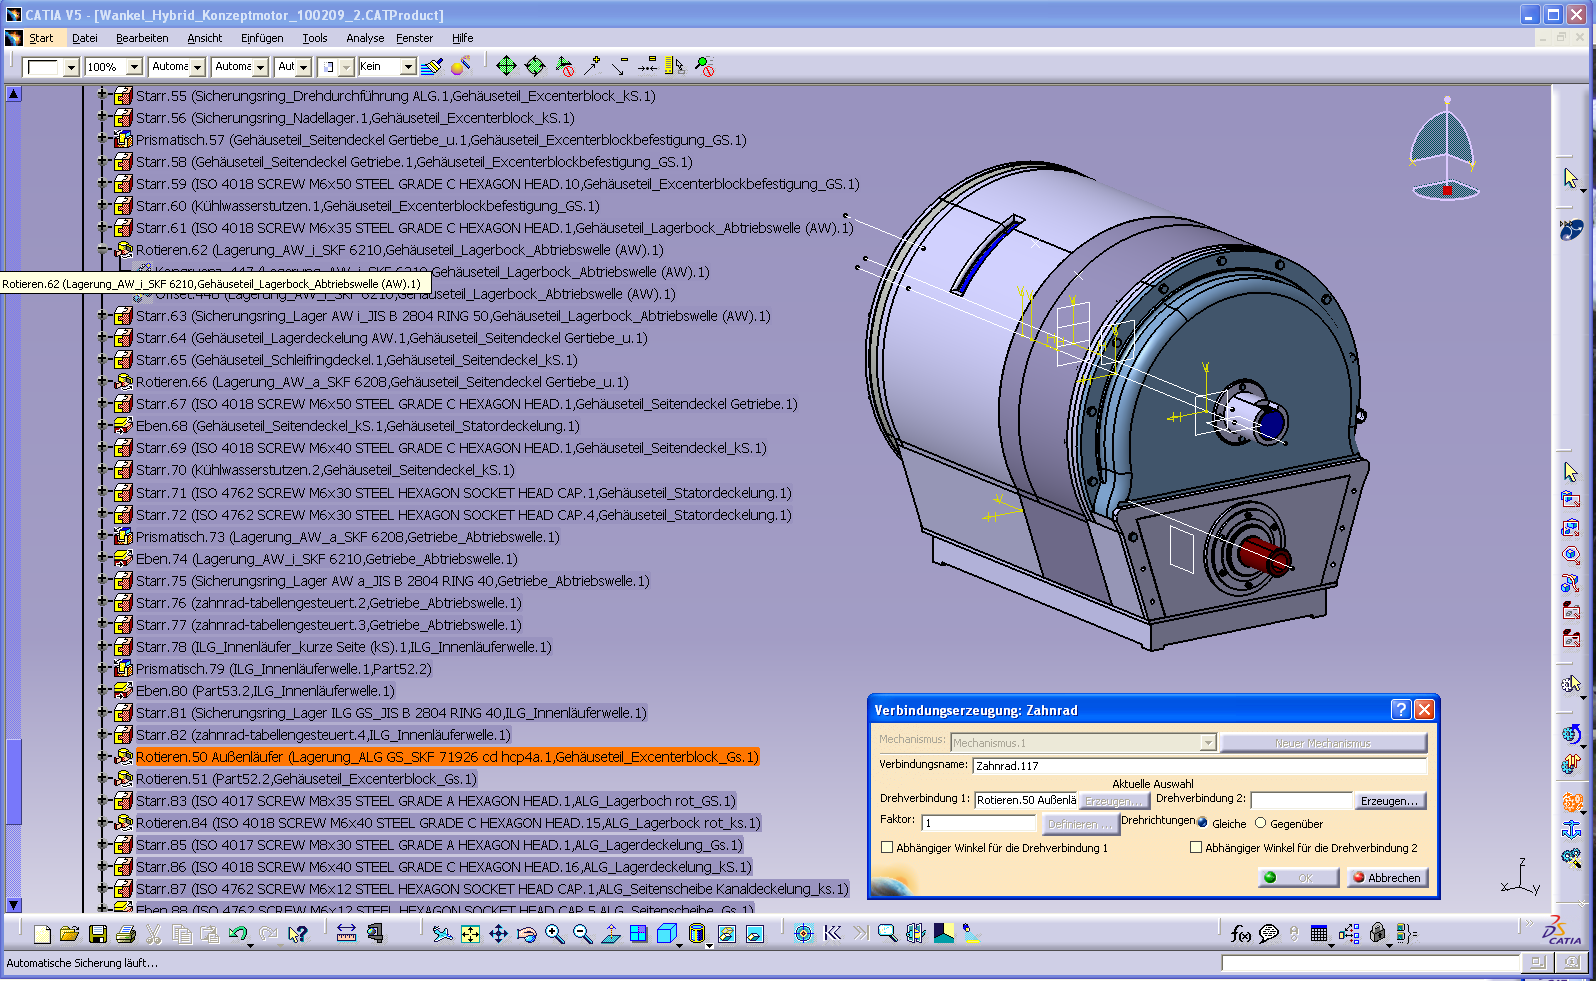This screenshot has width=1596, height=981.
Task: Open the Hilfe menu
Action: [462, 38]
